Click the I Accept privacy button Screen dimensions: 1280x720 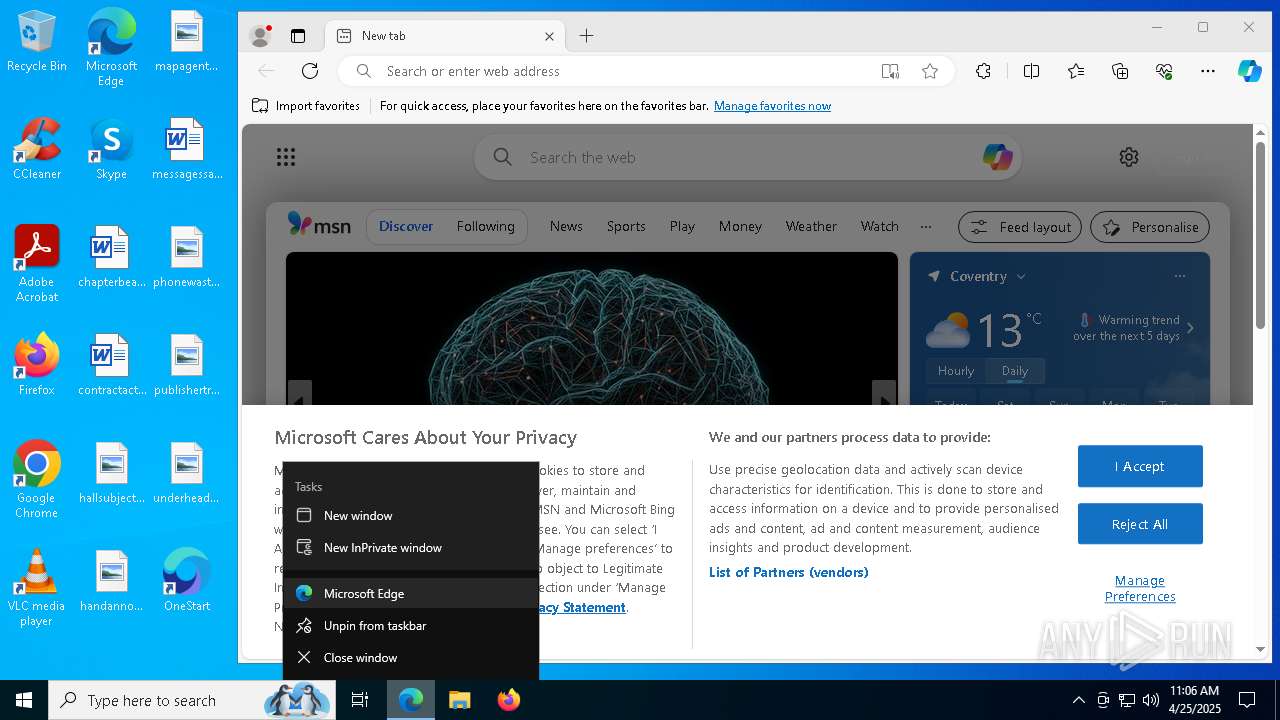[1140, 466]
